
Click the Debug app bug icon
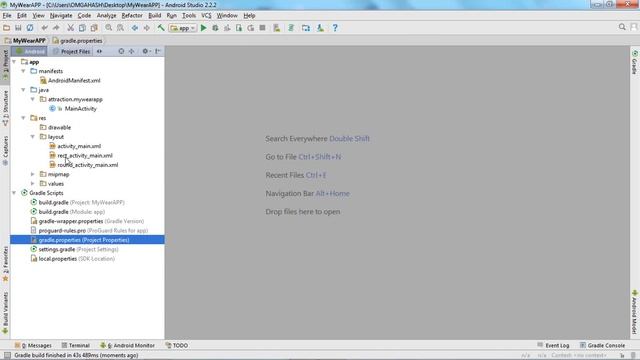tap(215, 28)
